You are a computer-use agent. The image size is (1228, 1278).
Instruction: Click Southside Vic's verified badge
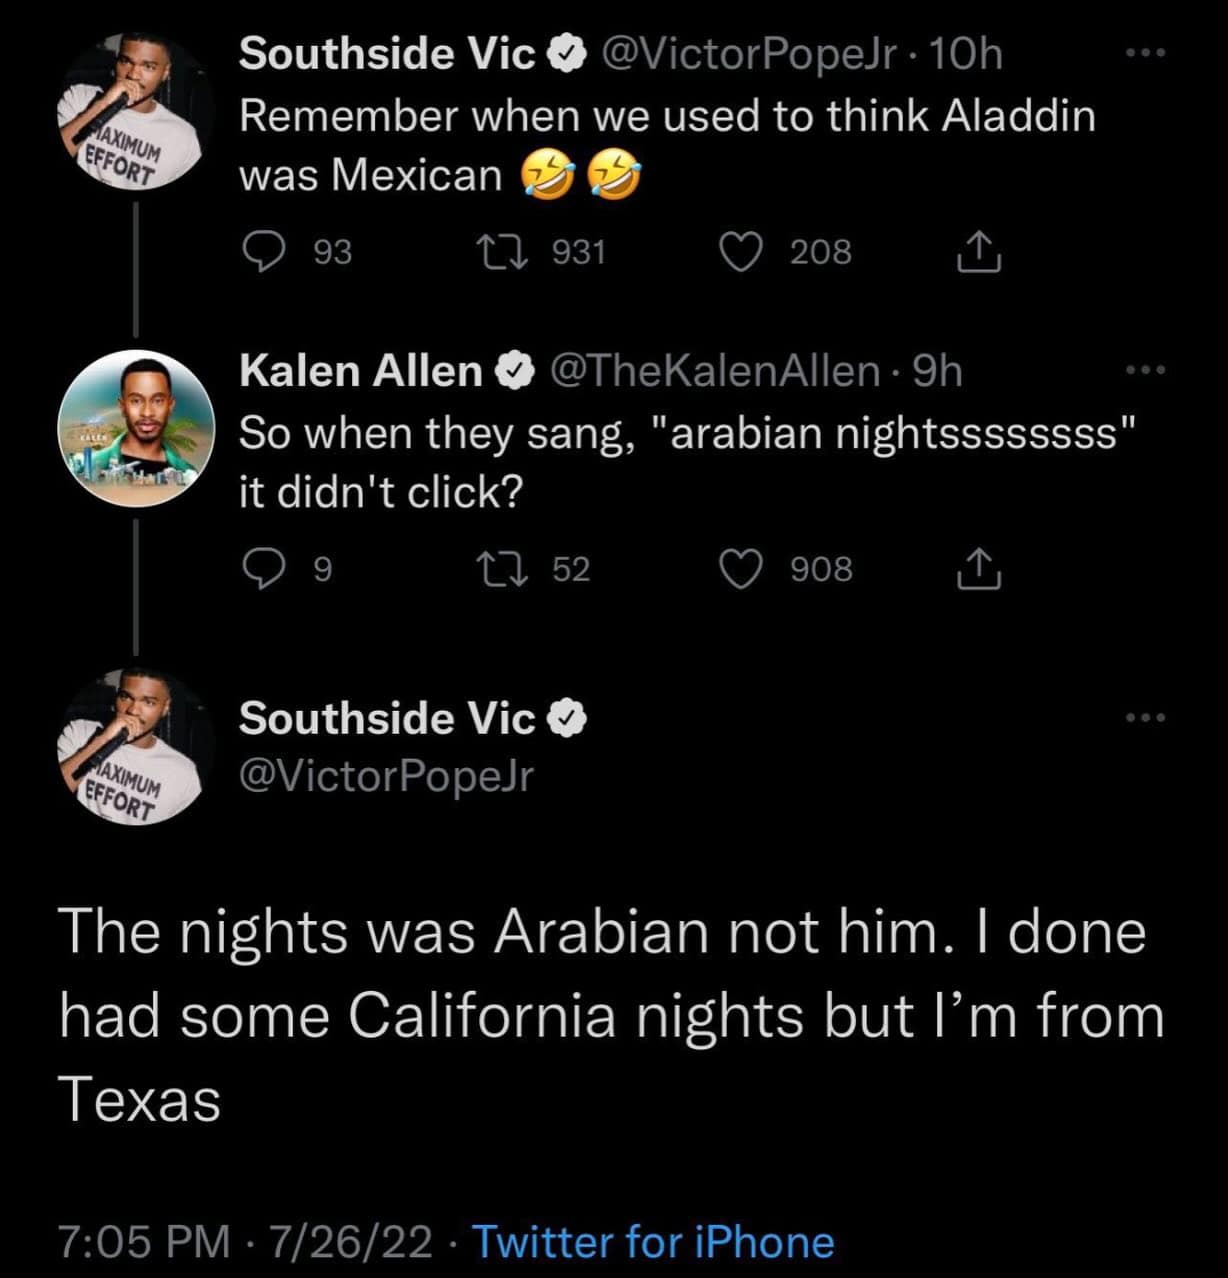[x=566, y=52]
